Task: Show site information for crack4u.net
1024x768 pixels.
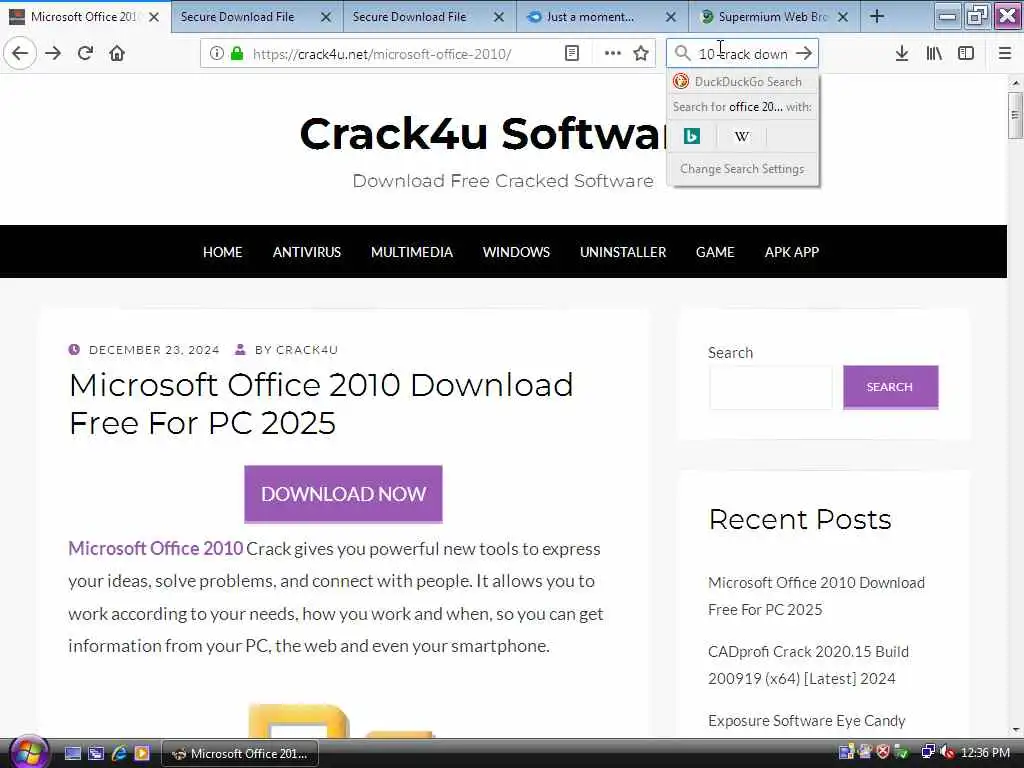Action: (216, 54)
